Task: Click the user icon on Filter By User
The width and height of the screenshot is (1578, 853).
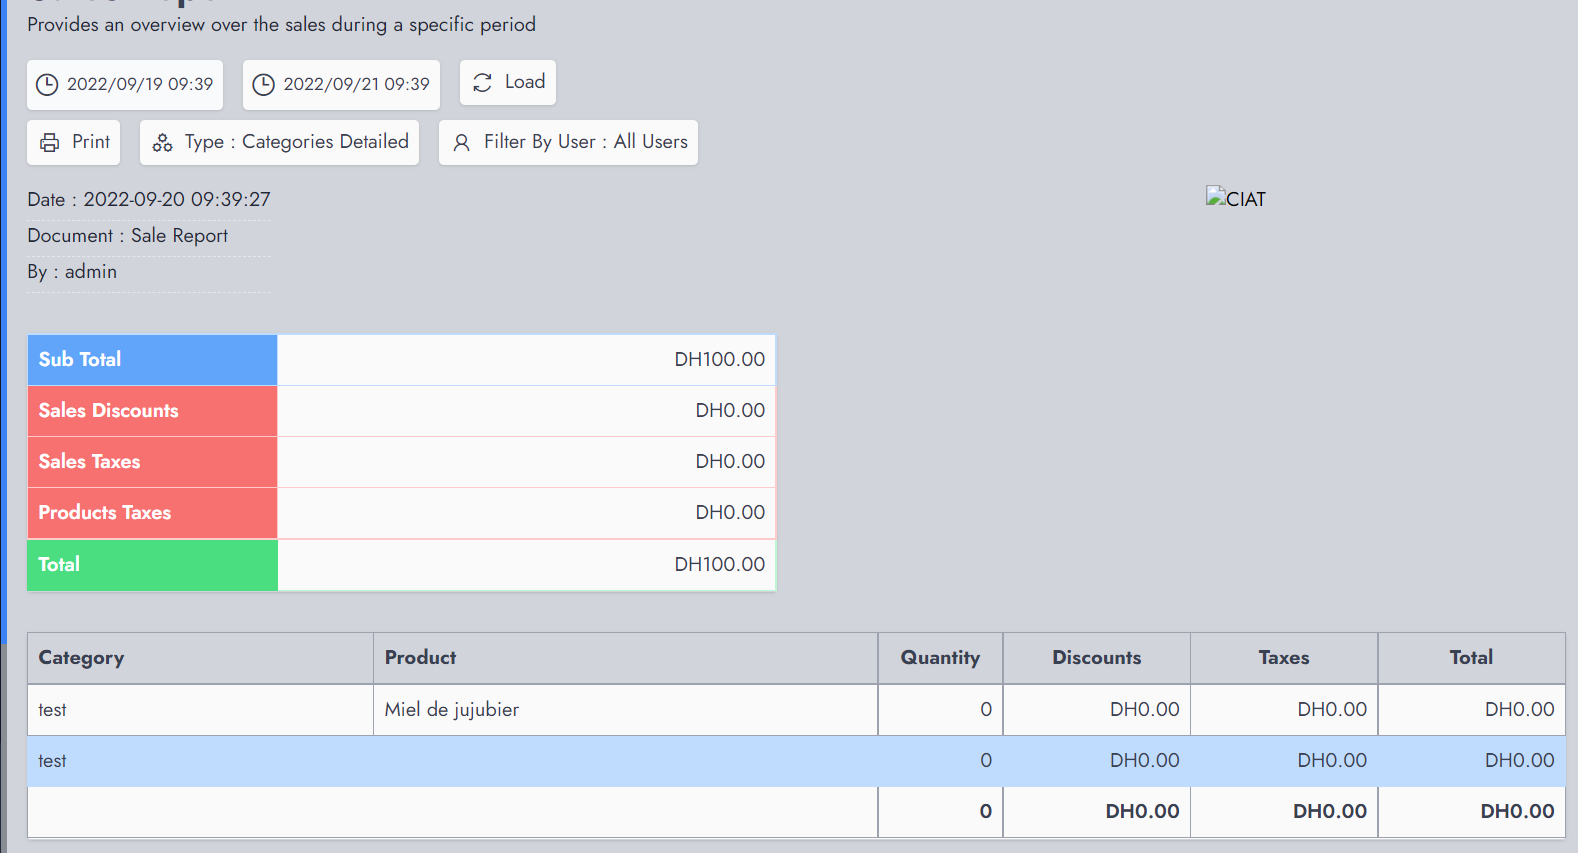Action: [461, 143]
